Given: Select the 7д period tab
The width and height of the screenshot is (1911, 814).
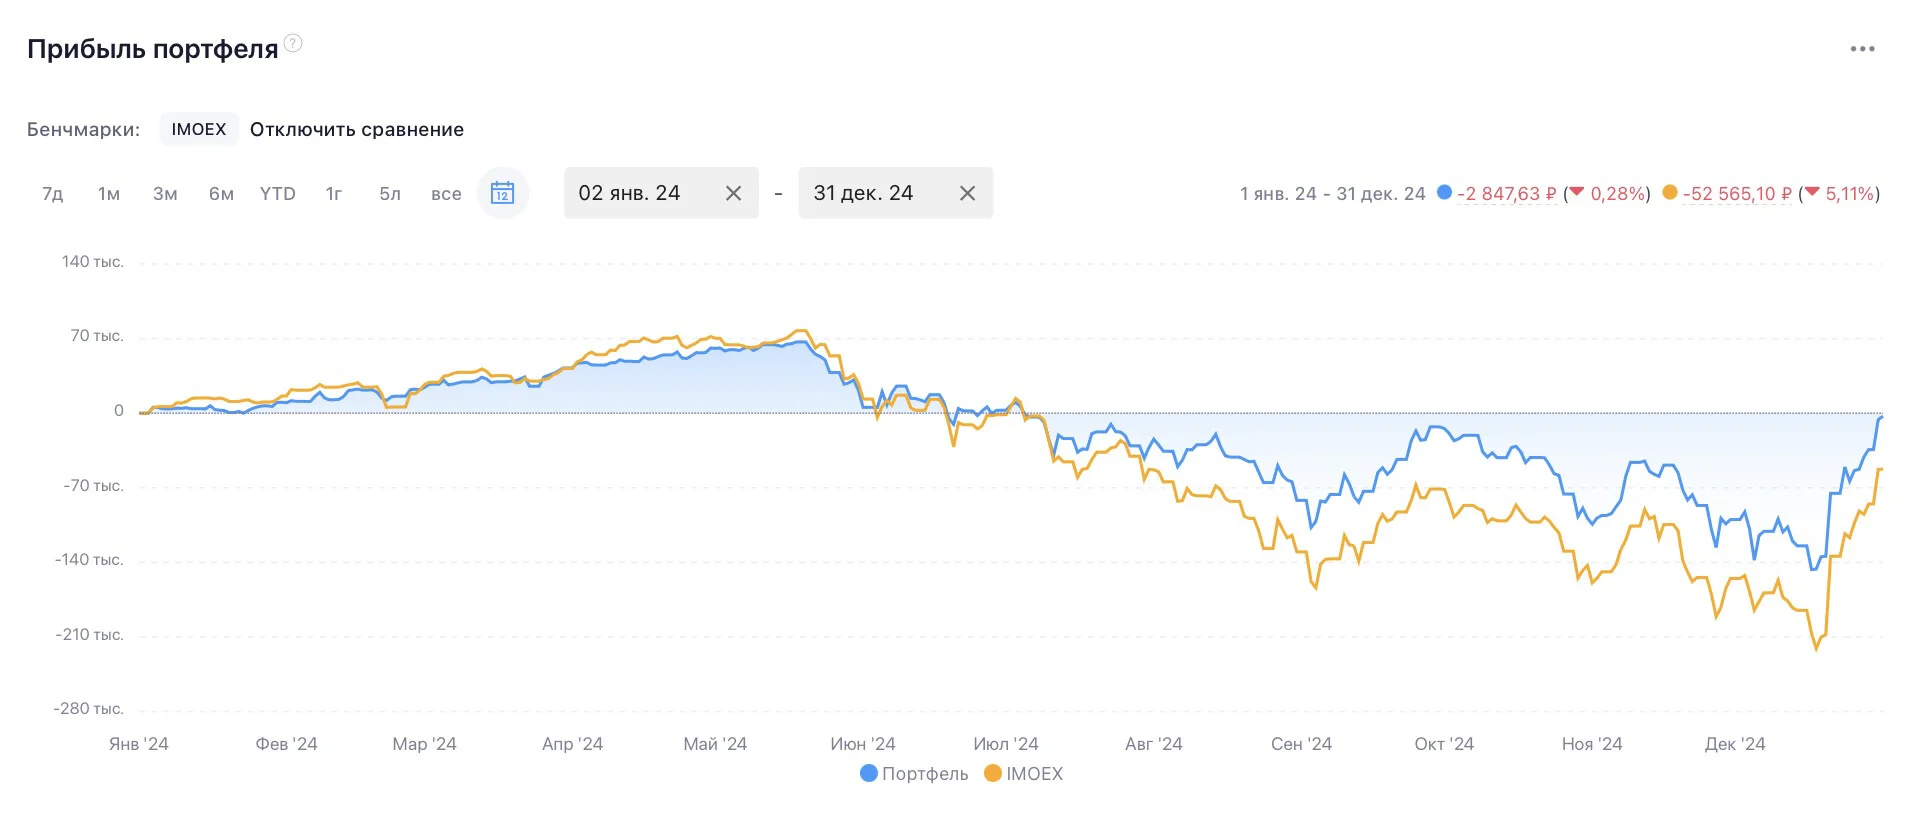Looking at the screenshot, I should click(53, 194).
